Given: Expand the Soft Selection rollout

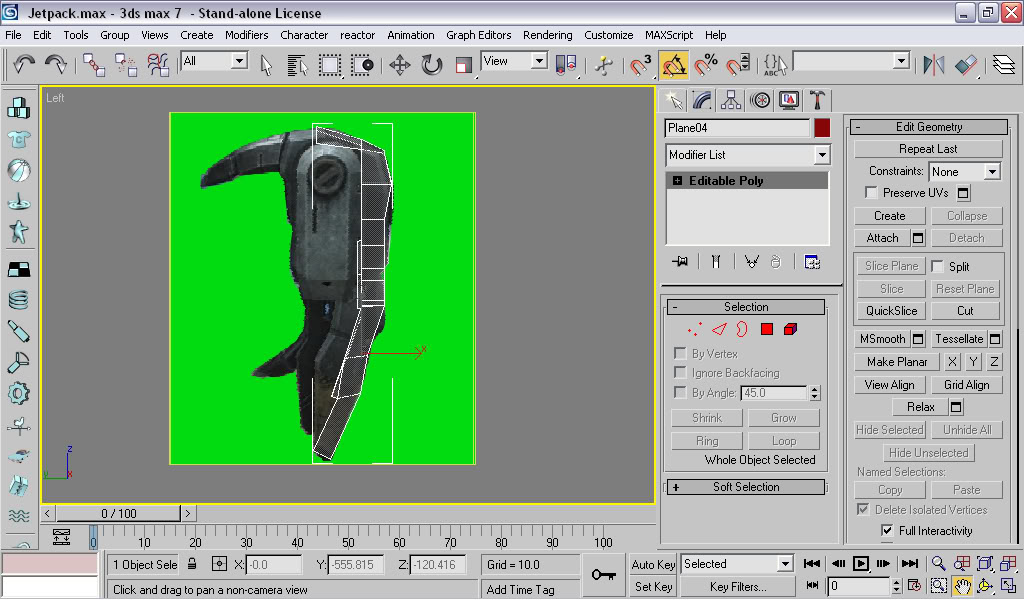Looking at the screenshot, I should 746,487.
